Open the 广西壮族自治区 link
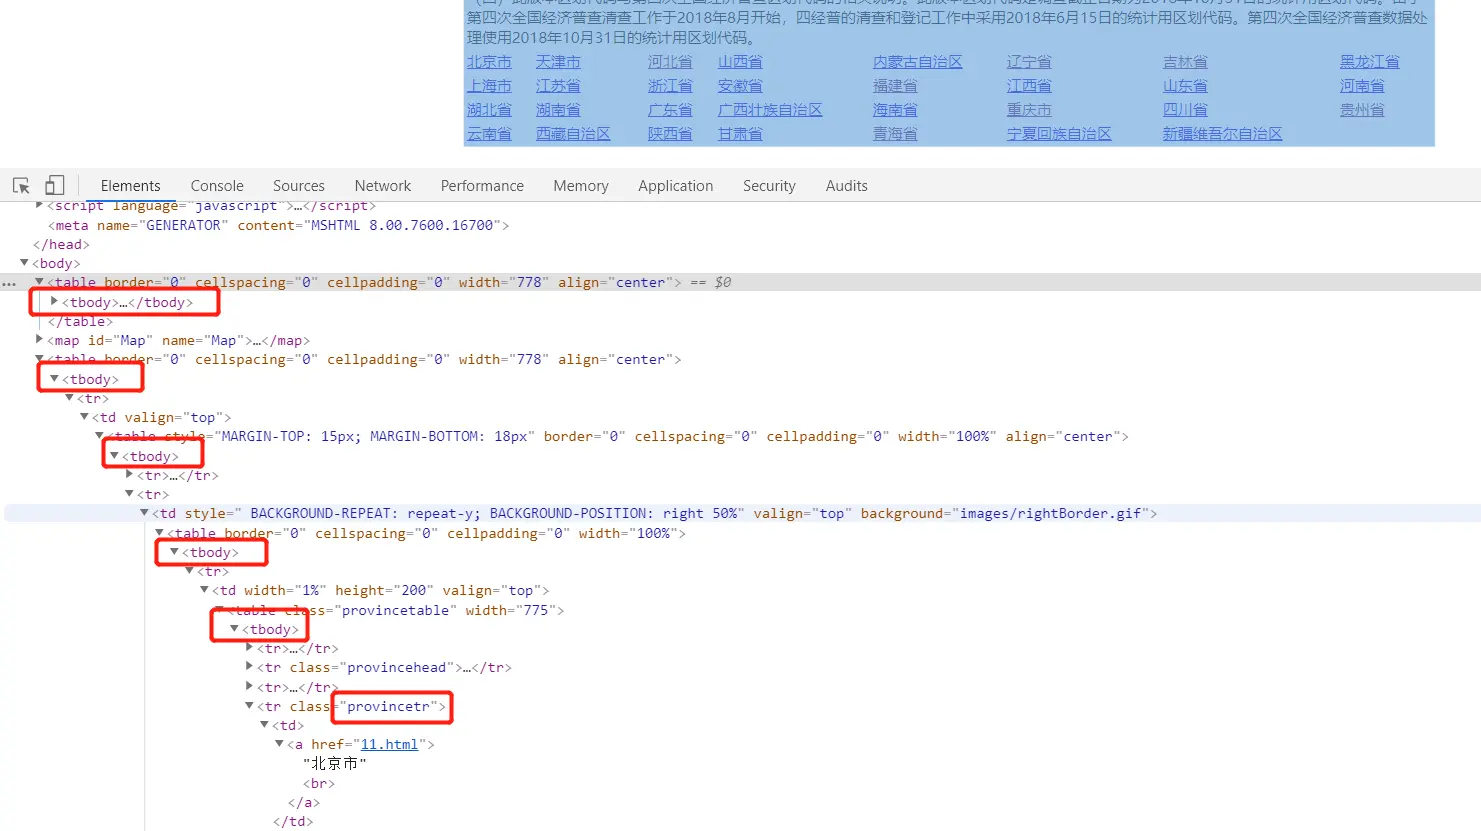Viewport: 1481px width, 831px height. click(770, 110)
